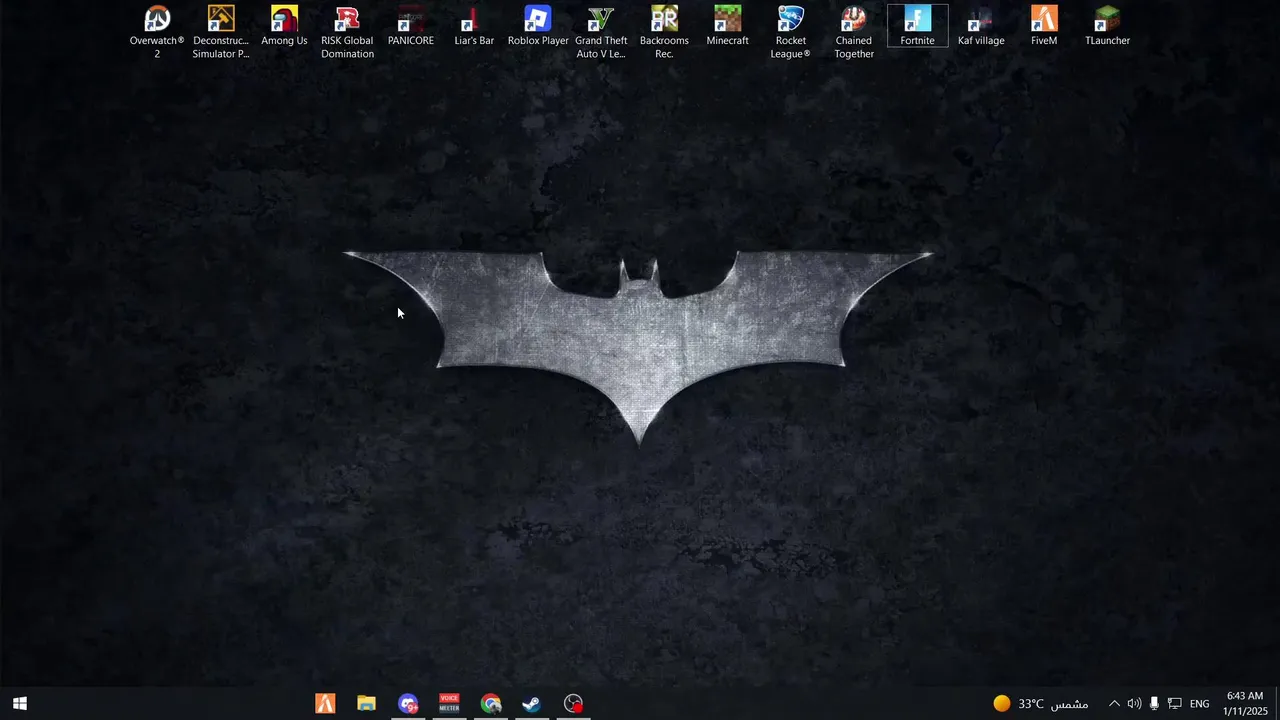Select the Rocket League shortcut
The image size is (1280, 720).
(791, 31)
